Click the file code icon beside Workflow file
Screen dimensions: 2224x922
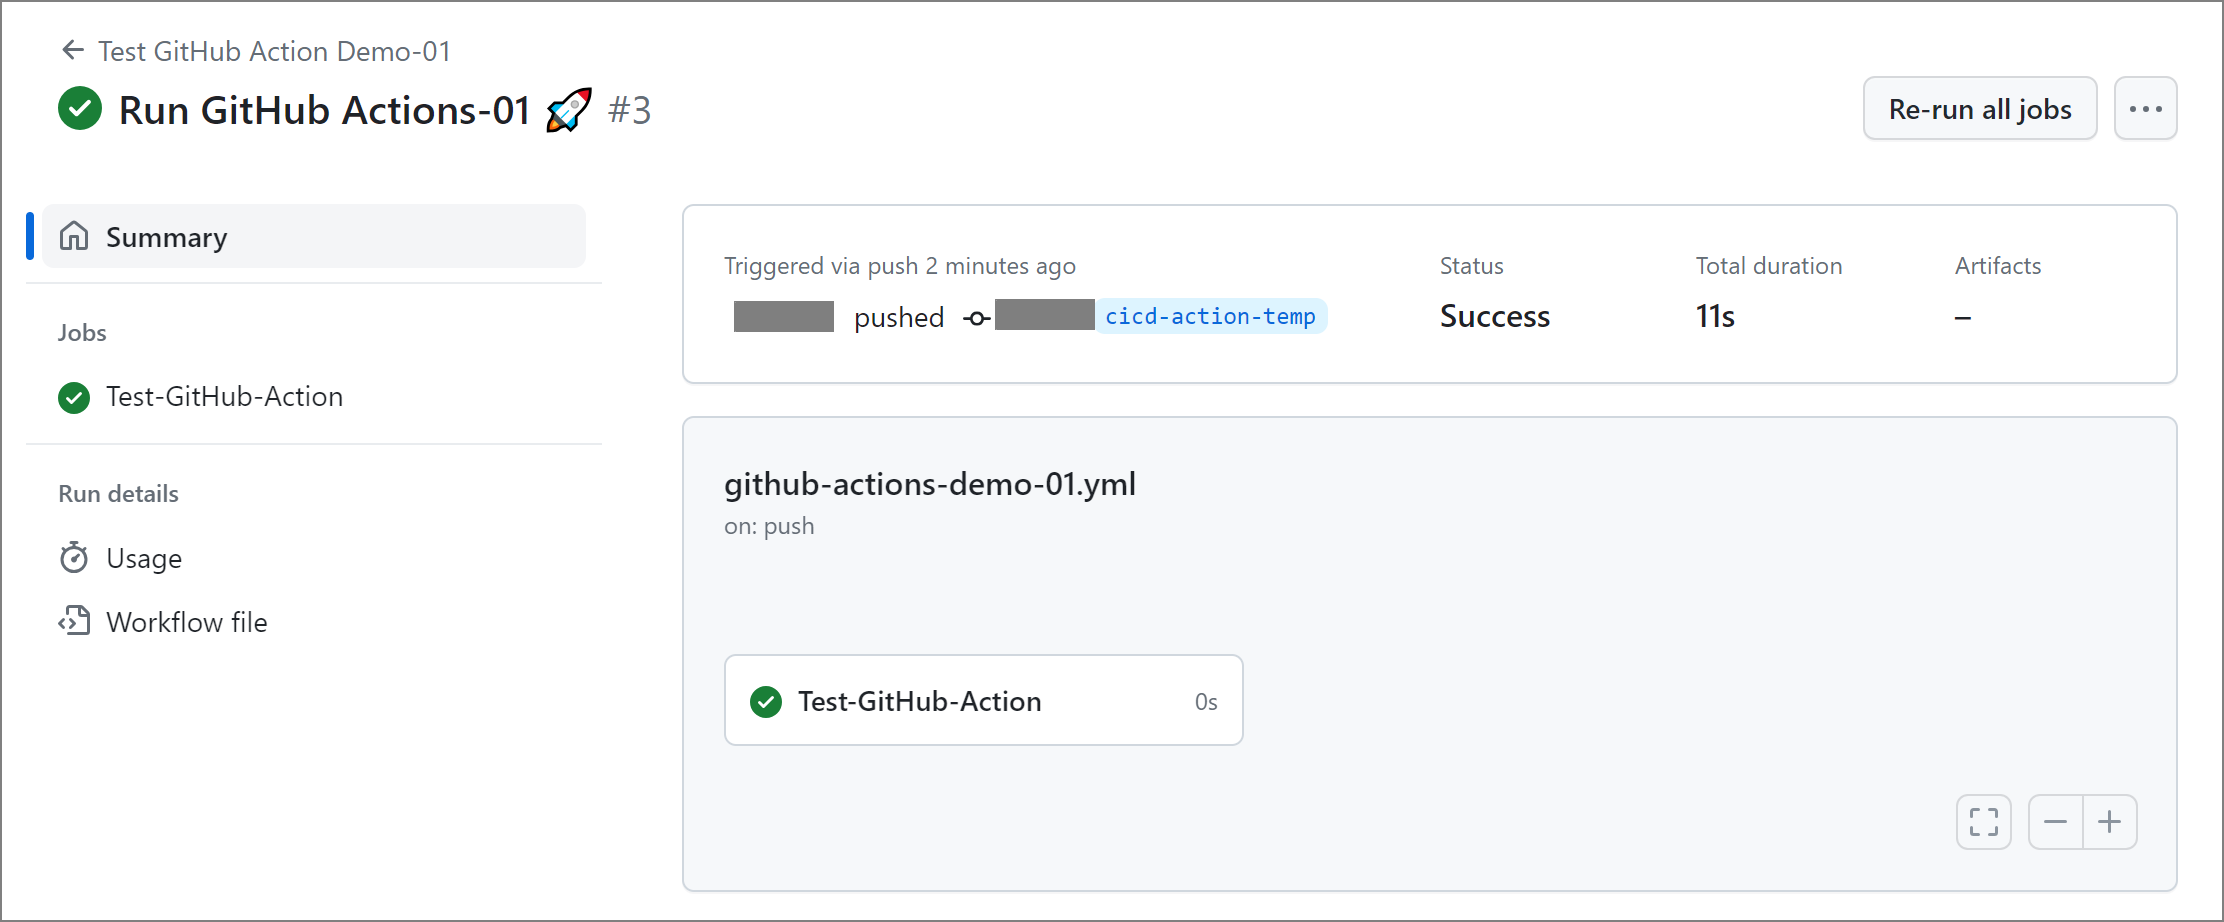tap(74, 621)
